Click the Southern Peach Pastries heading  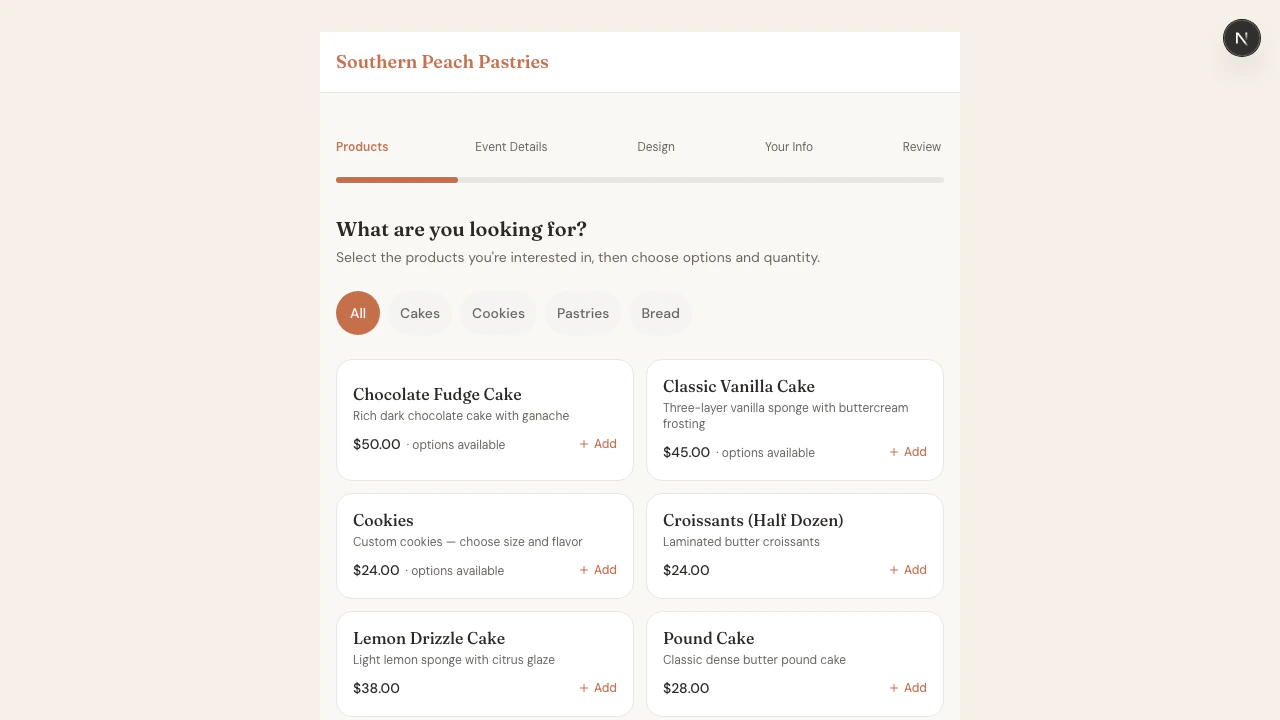pyautogui.click(x=442, y=61)
